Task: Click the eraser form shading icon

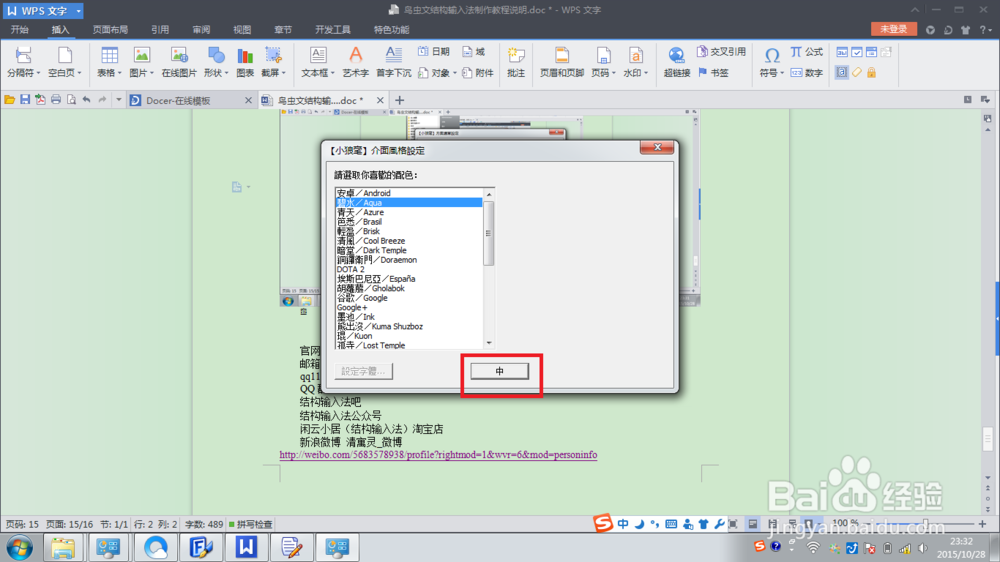Action: [857, 73]
